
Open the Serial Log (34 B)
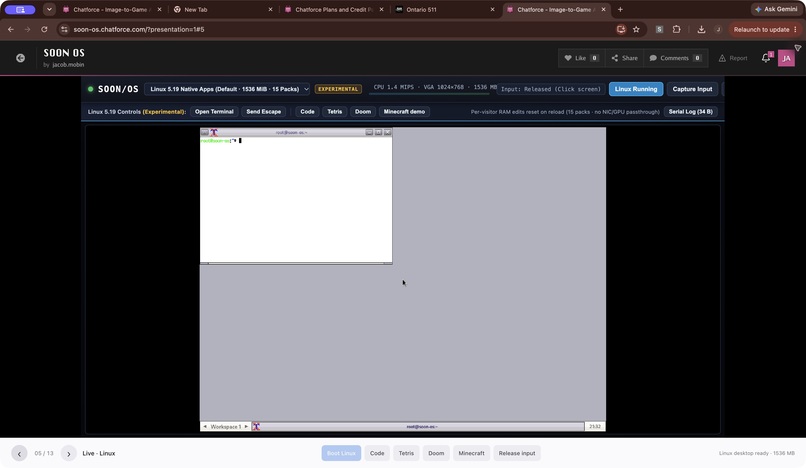[x=690, y=112]
